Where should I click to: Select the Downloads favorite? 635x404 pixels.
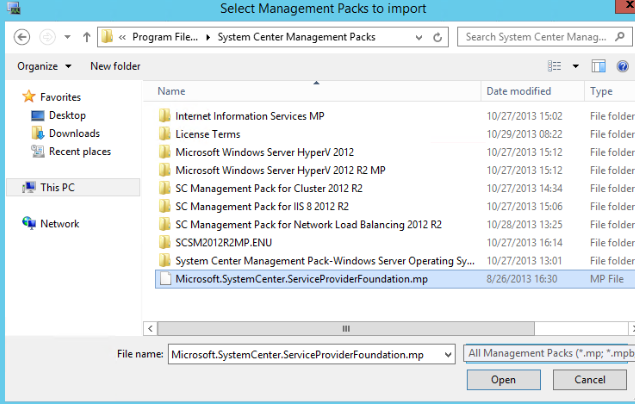tap(74, 133)
